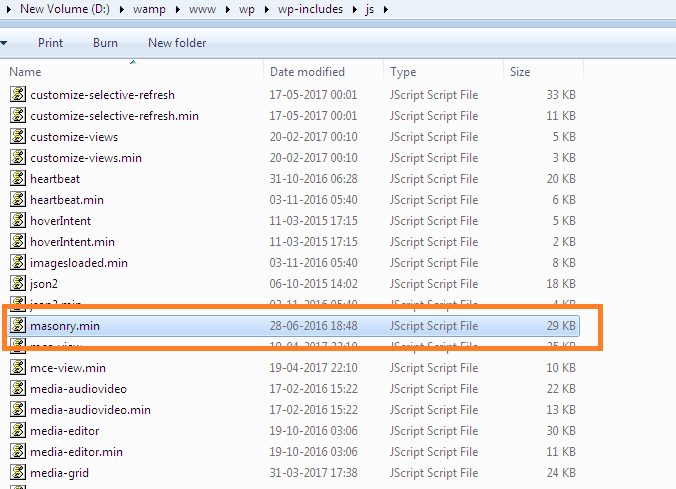Viewport: 676px width, 489px height.
Task: Create a New folder from toolbar
Action: pos(177,43)
